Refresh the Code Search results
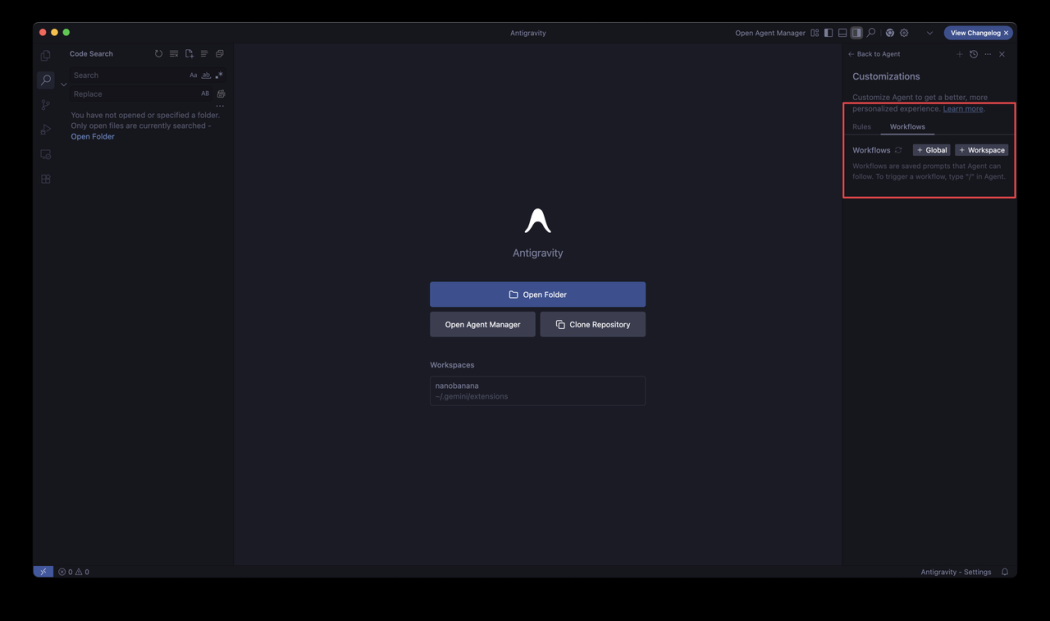The height and width of the screenshot is (621, 1050). point(159,54)
